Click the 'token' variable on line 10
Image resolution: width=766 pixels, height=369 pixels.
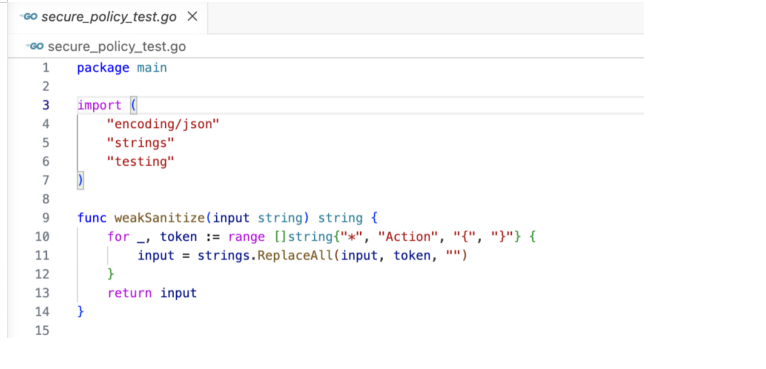click(x=179, y=237)
